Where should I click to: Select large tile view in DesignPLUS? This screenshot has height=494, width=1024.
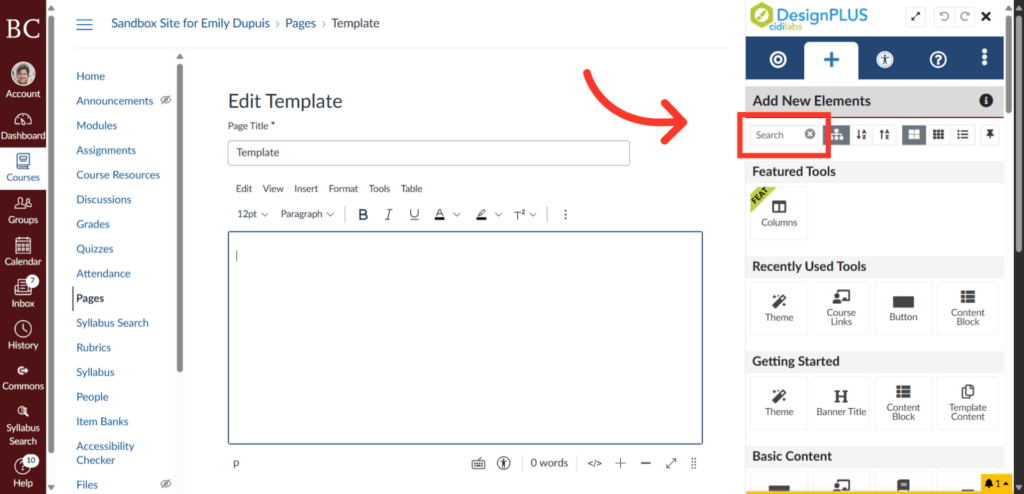point(914,135)
